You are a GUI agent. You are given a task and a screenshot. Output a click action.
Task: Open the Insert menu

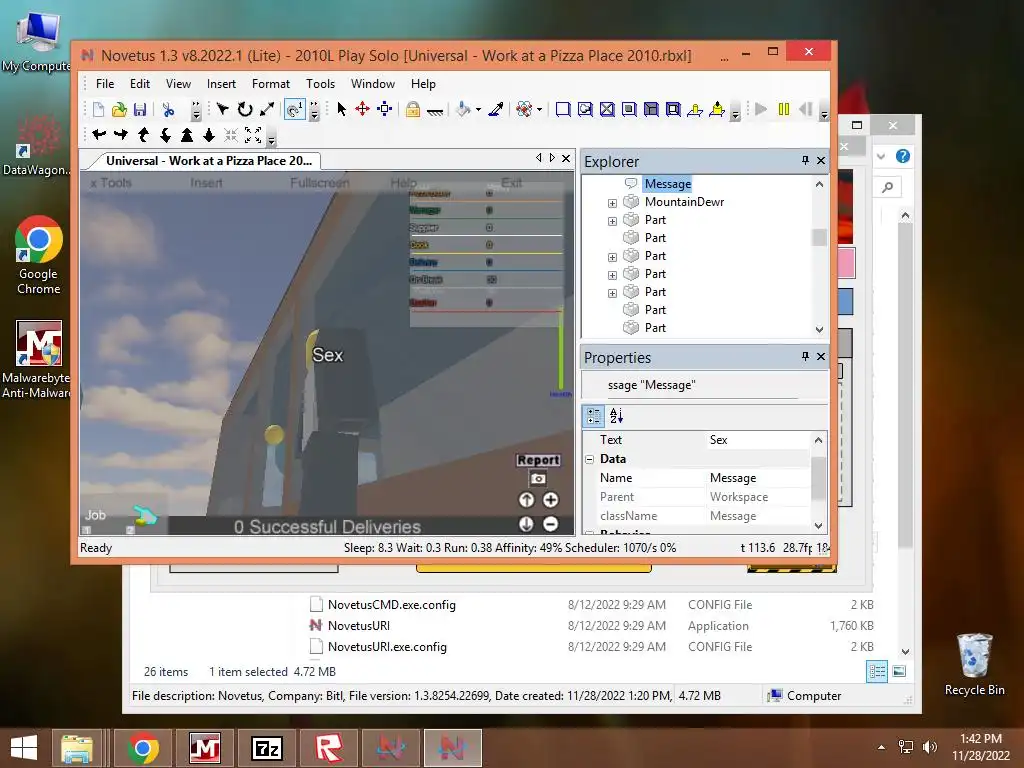coord(221,84)
